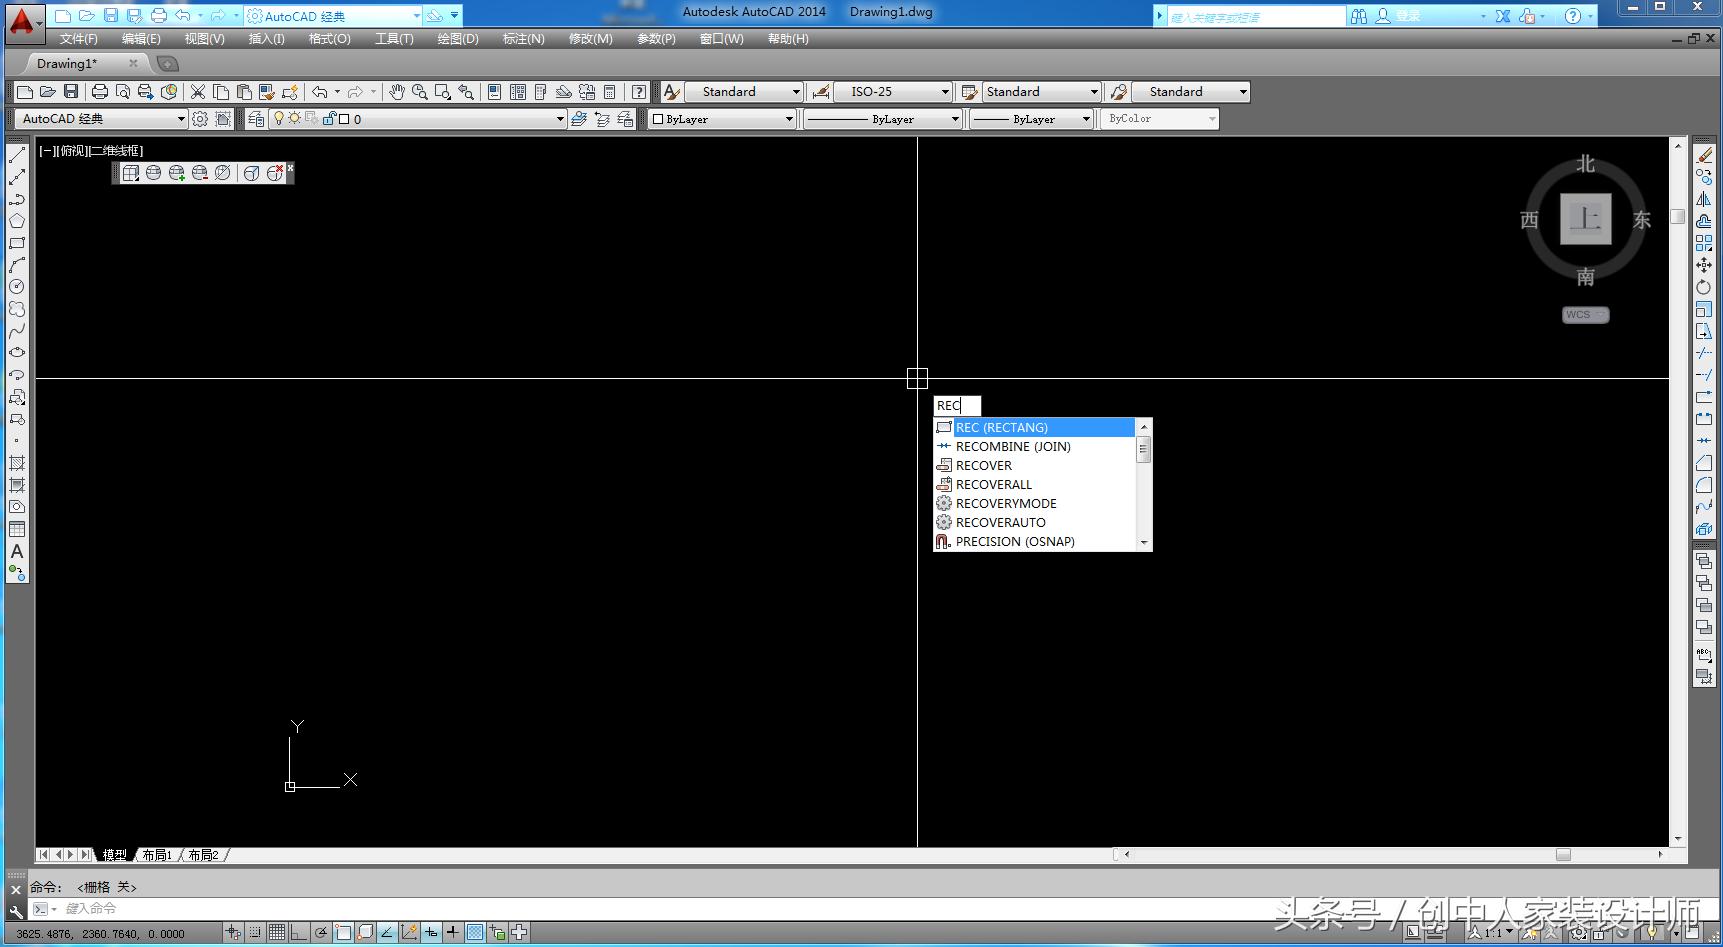1723x947 pixels.
Task: Toggle Object Snap Tracking in status bar
Action: pyautogui.click(x=387, y=933)
